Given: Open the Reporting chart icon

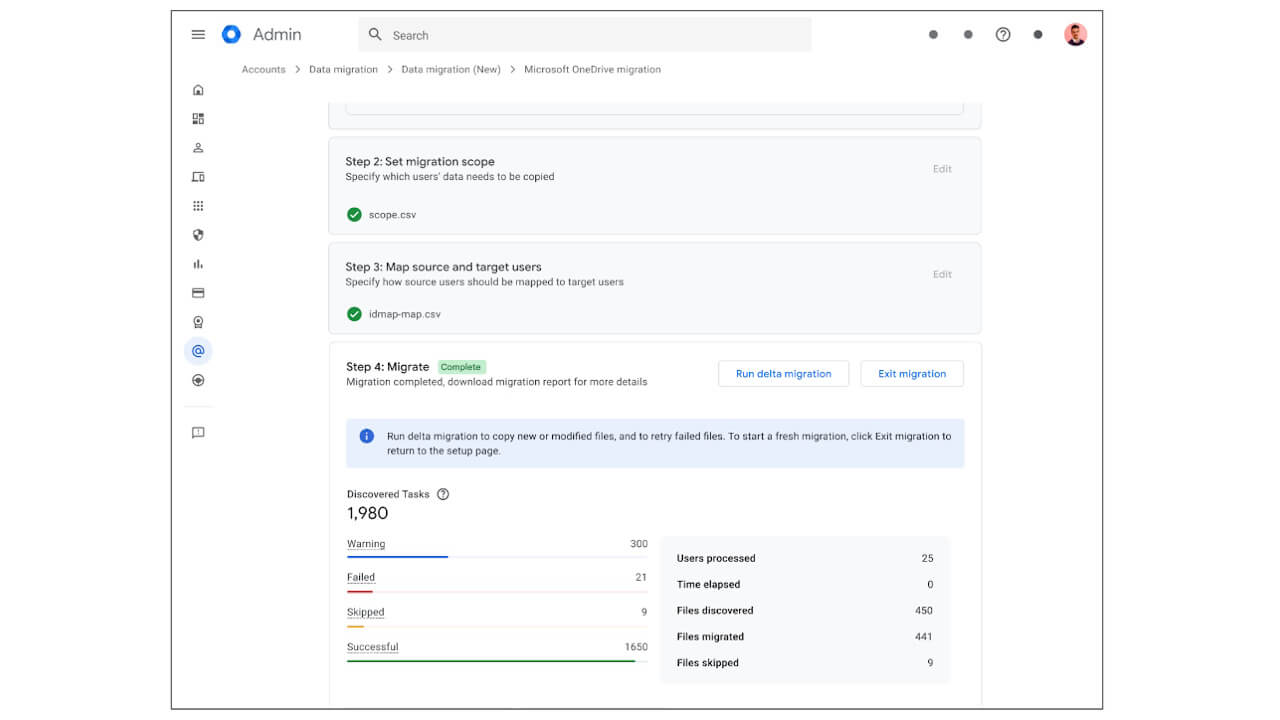Looking at the screenshot, I should tap(198, 264).
